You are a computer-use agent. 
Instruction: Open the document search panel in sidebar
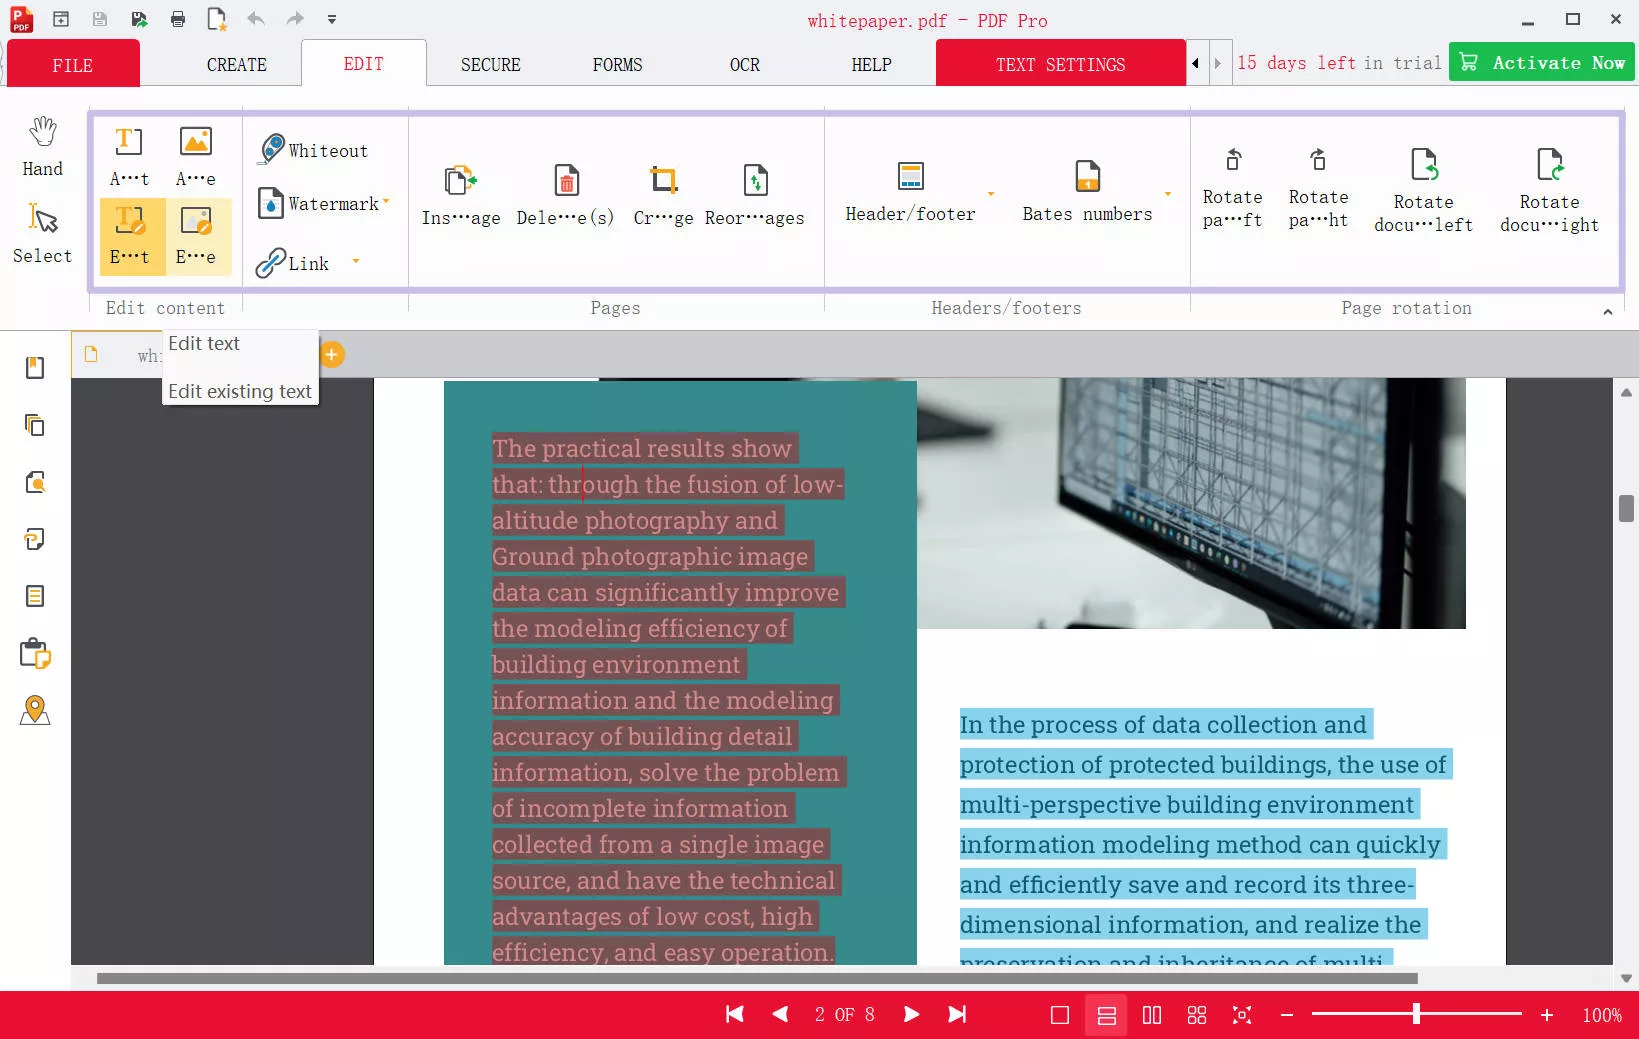pyautogui.click(x=35, y=482)
